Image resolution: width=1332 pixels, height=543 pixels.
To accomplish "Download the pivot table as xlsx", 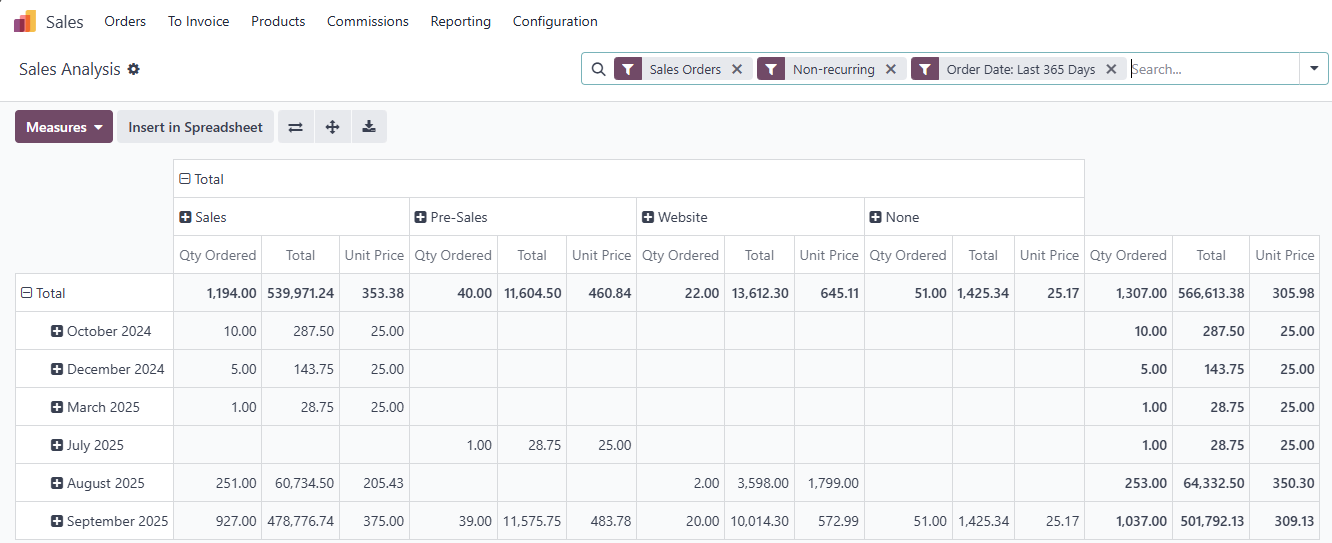I will [x=369, y=127].
